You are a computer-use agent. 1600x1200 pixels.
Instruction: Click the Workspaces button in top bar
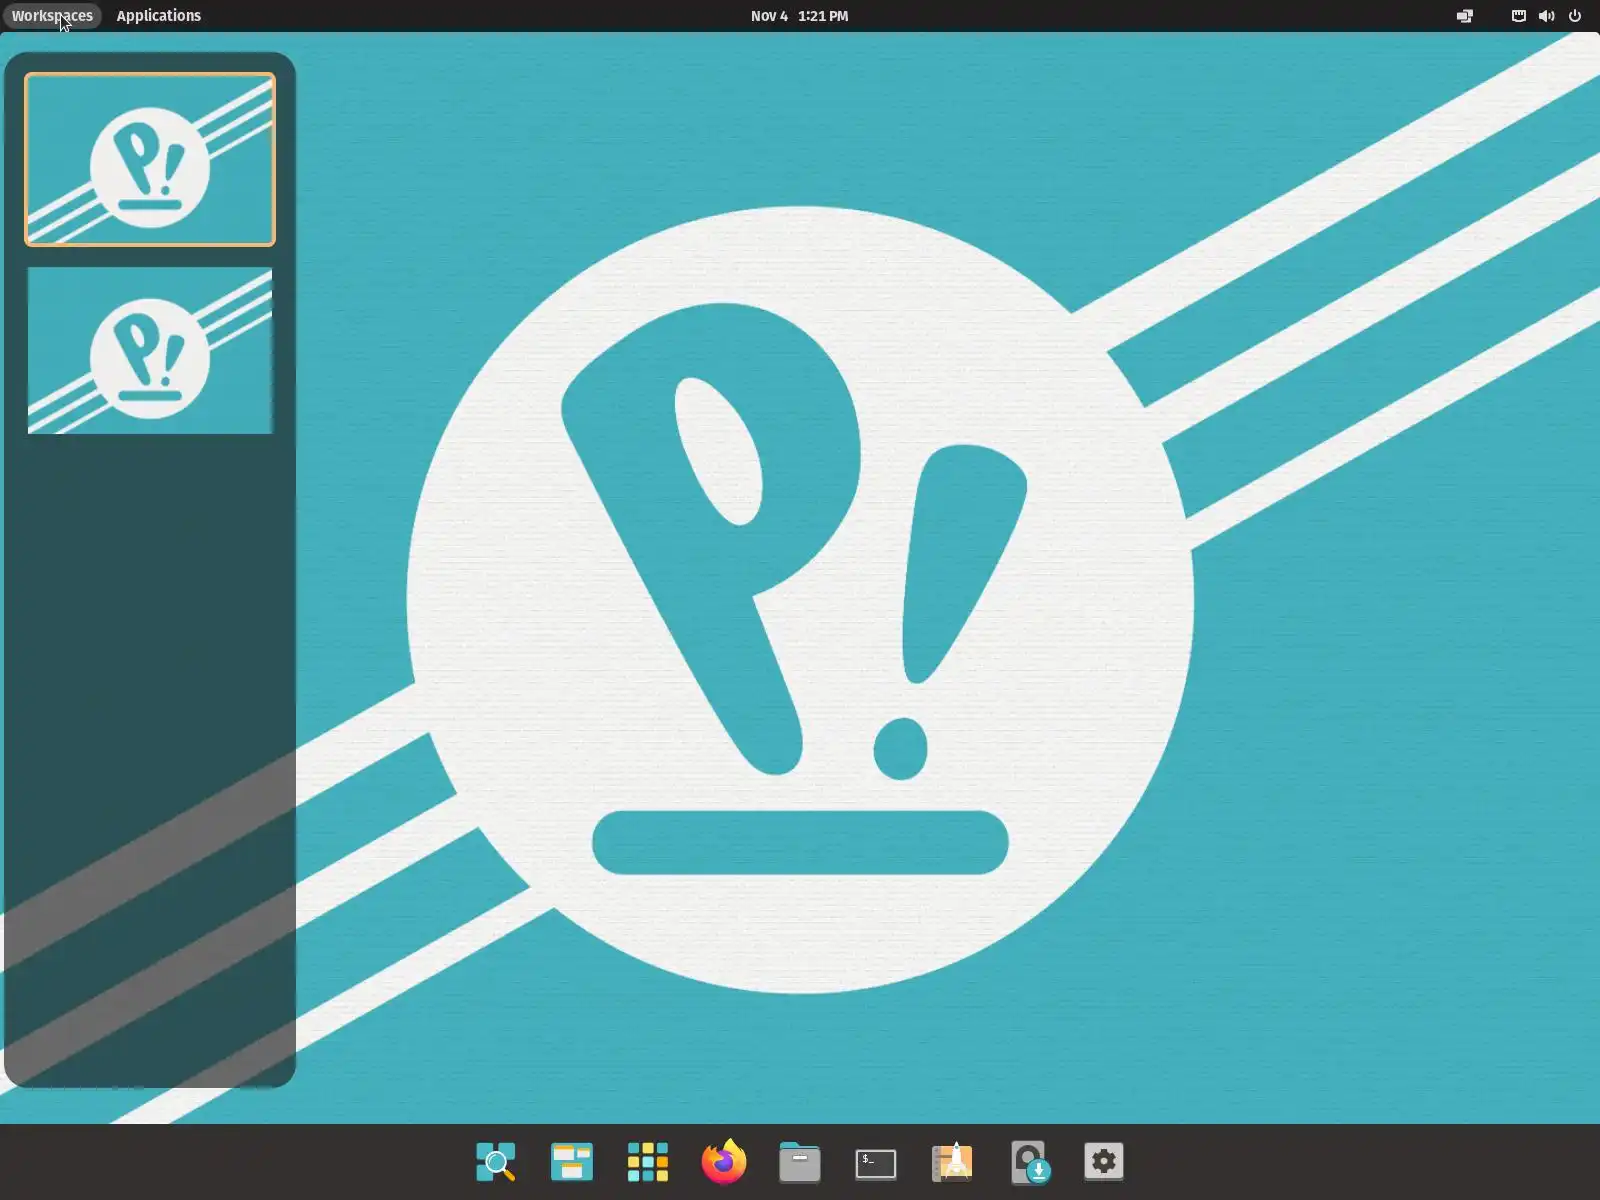[x=52, y=16]
